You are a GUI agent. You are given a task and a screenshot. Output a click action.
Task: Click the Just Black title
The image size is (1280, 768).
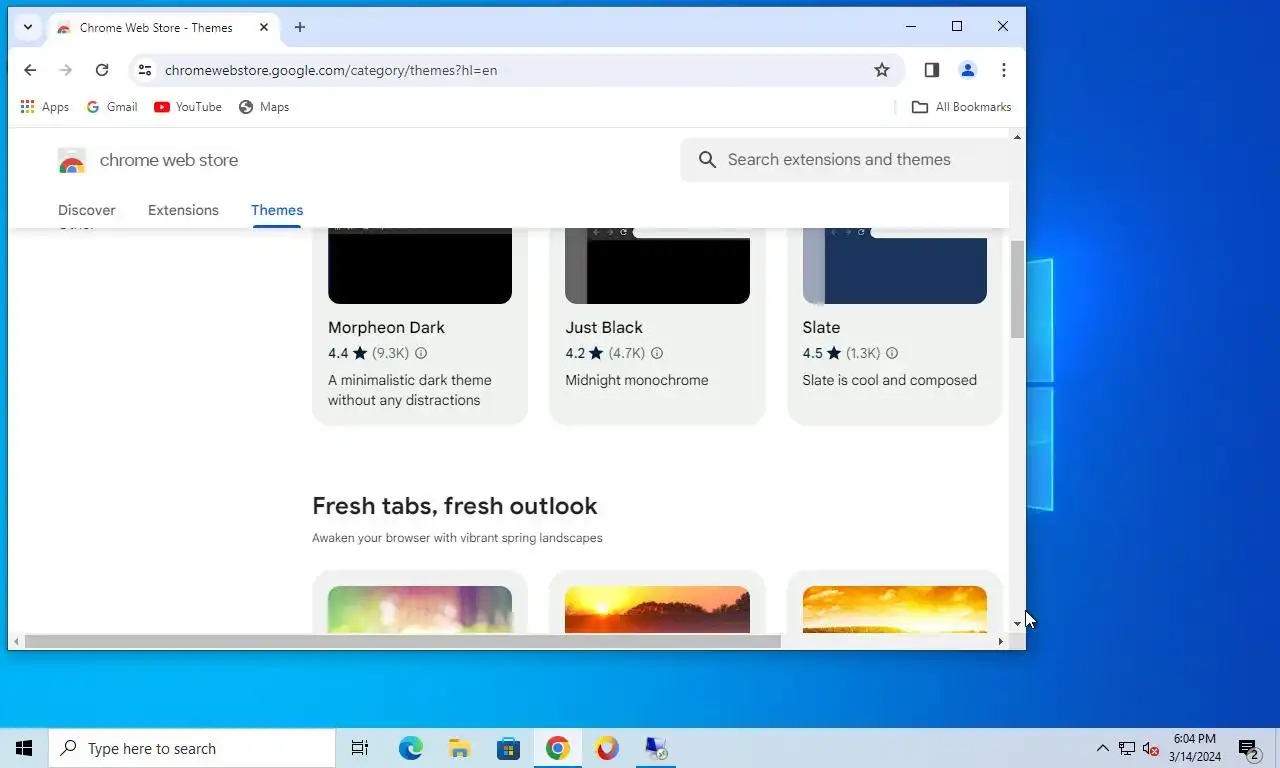(x=604, y=328)
